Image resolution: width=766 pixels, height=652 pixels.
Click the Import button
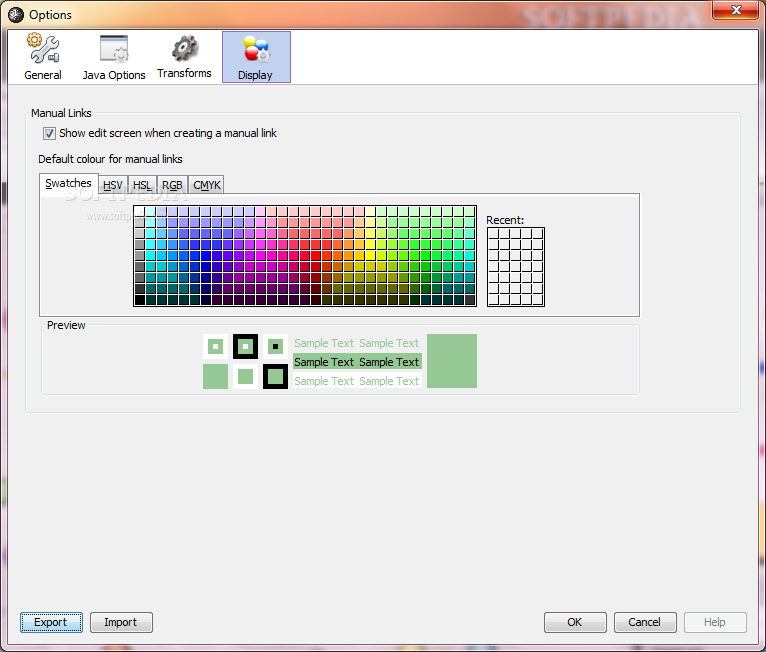click(x=121, y=622)
